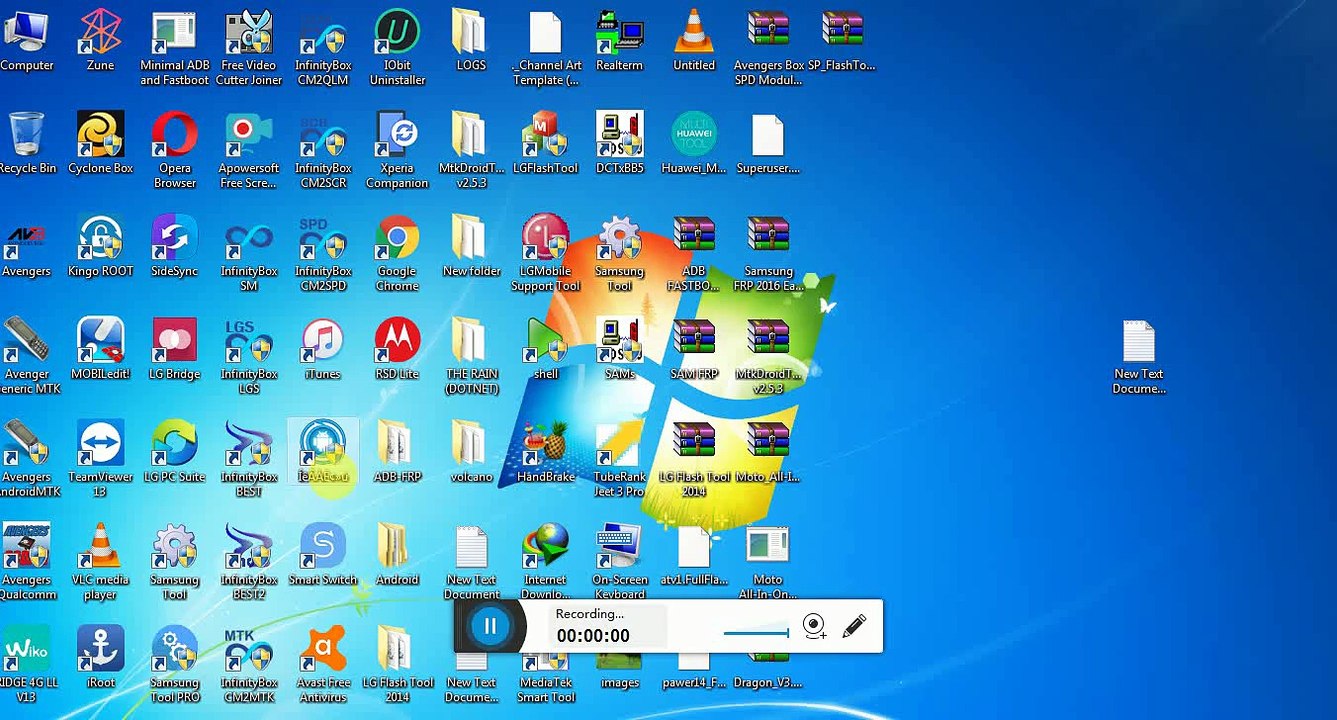The width and height of the screenshot is (1337, 720).
Task: Select the _Channel Art Template file
Action: pos(546,47)
